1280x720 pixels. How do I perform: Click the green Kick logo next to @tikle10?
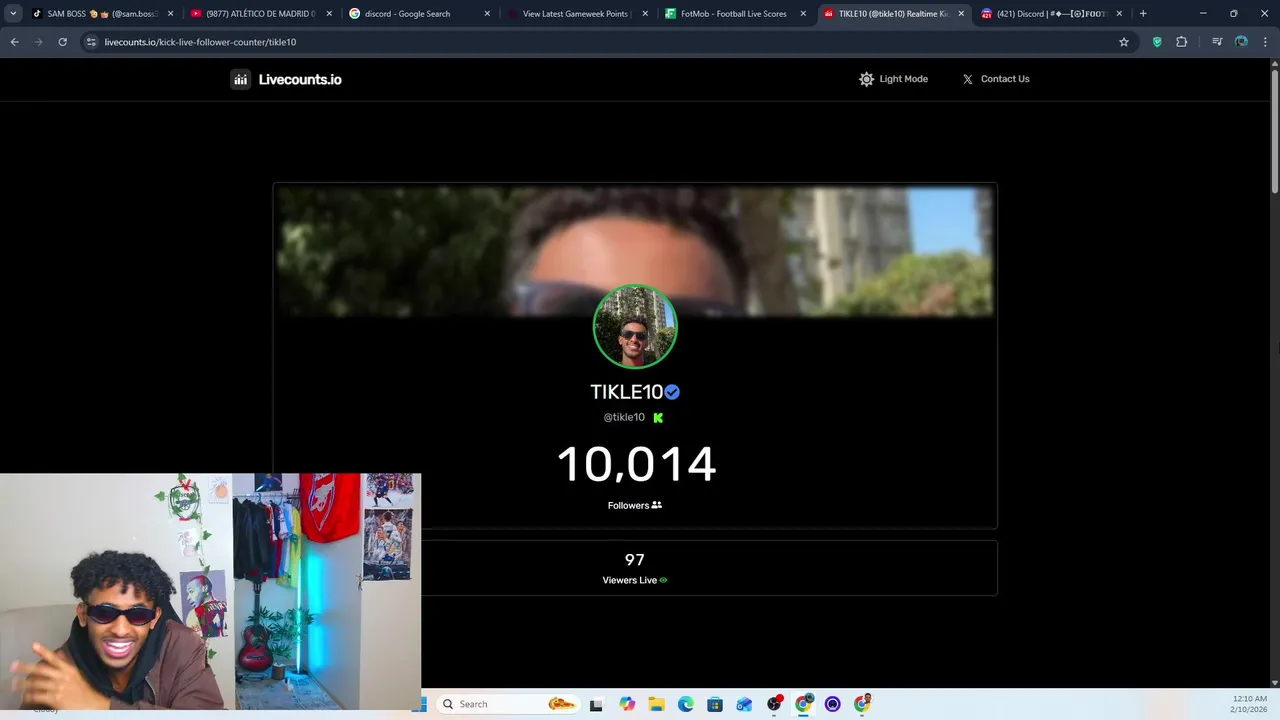[658, 418]
